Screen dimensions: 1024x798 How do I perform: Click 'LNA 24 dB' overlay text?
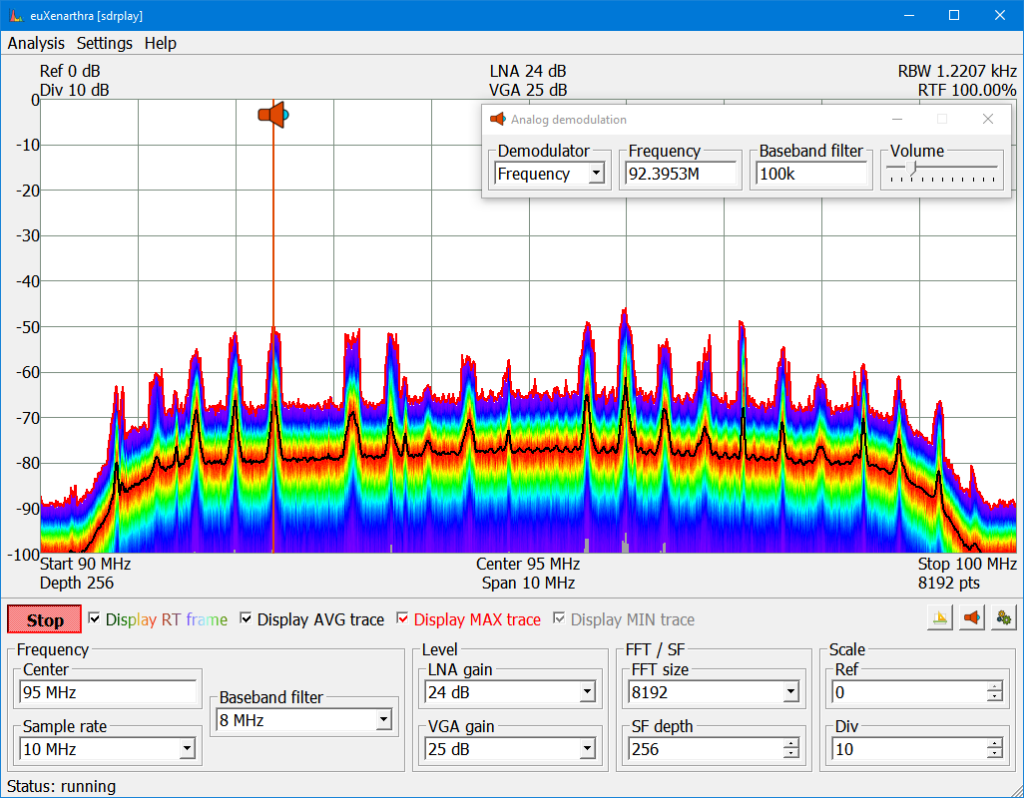[x=528, y=71]
